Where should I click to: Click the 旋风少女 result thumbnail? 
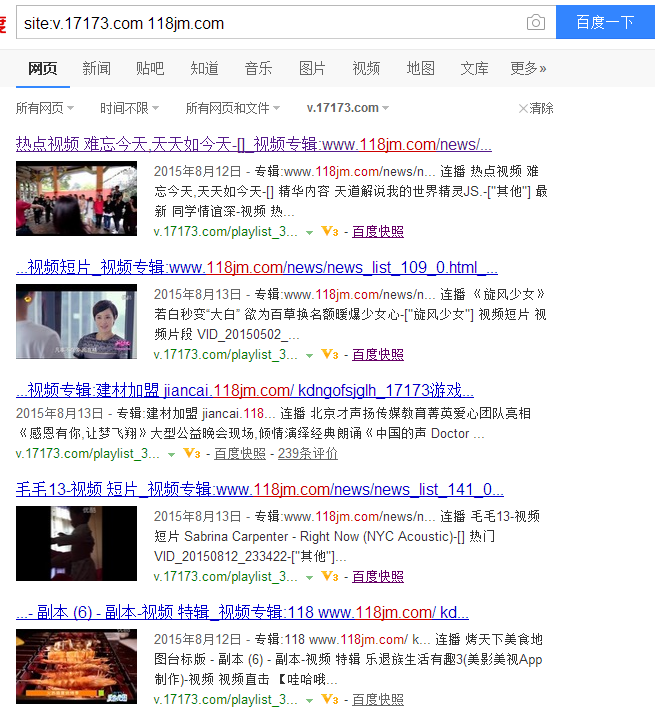tap(76, 321)
